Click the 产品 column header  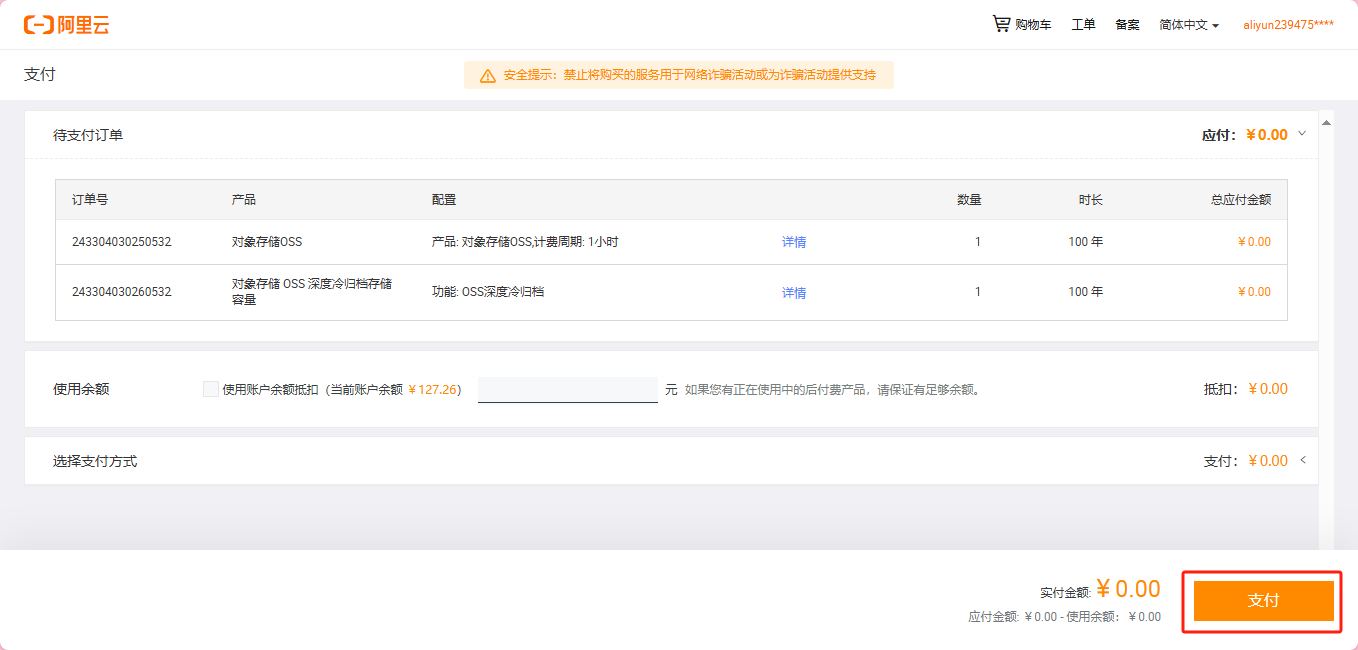point(244,199)
